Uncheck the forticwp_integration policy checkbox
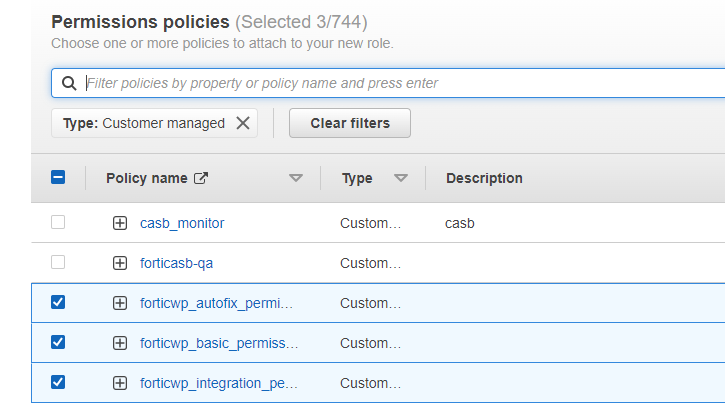The image size is (725, 410). pyautogui.click(x=58, y=382)
